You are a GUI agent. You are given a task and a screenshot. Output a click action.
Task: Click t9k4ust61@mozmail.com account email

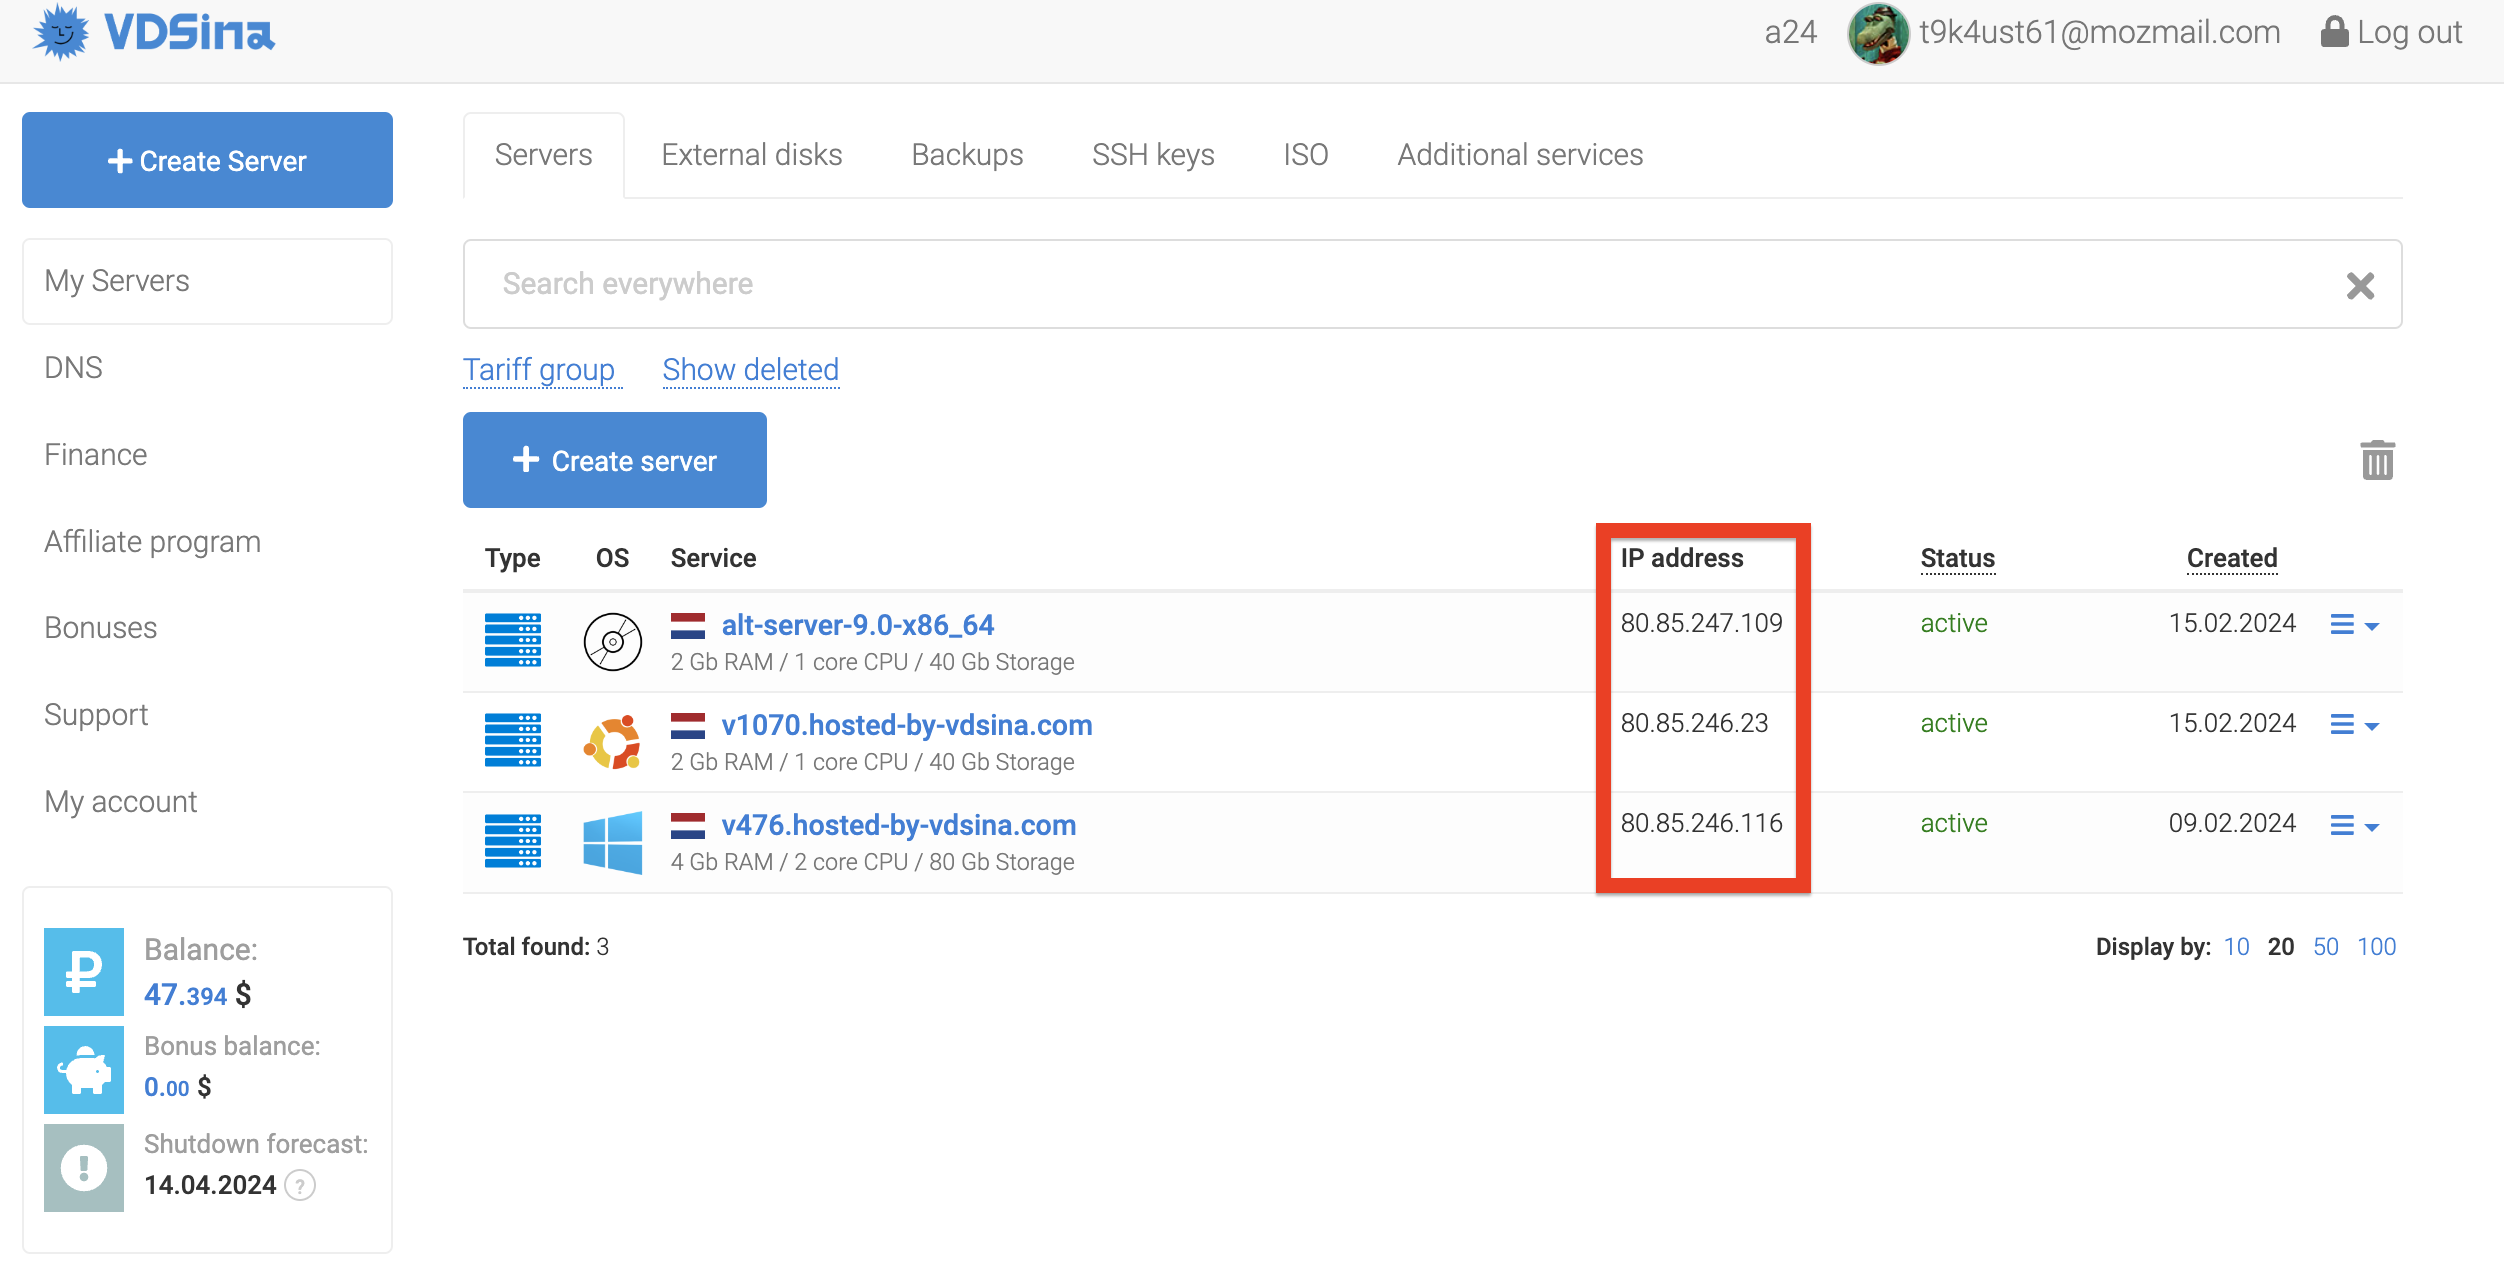[2100, 32]
